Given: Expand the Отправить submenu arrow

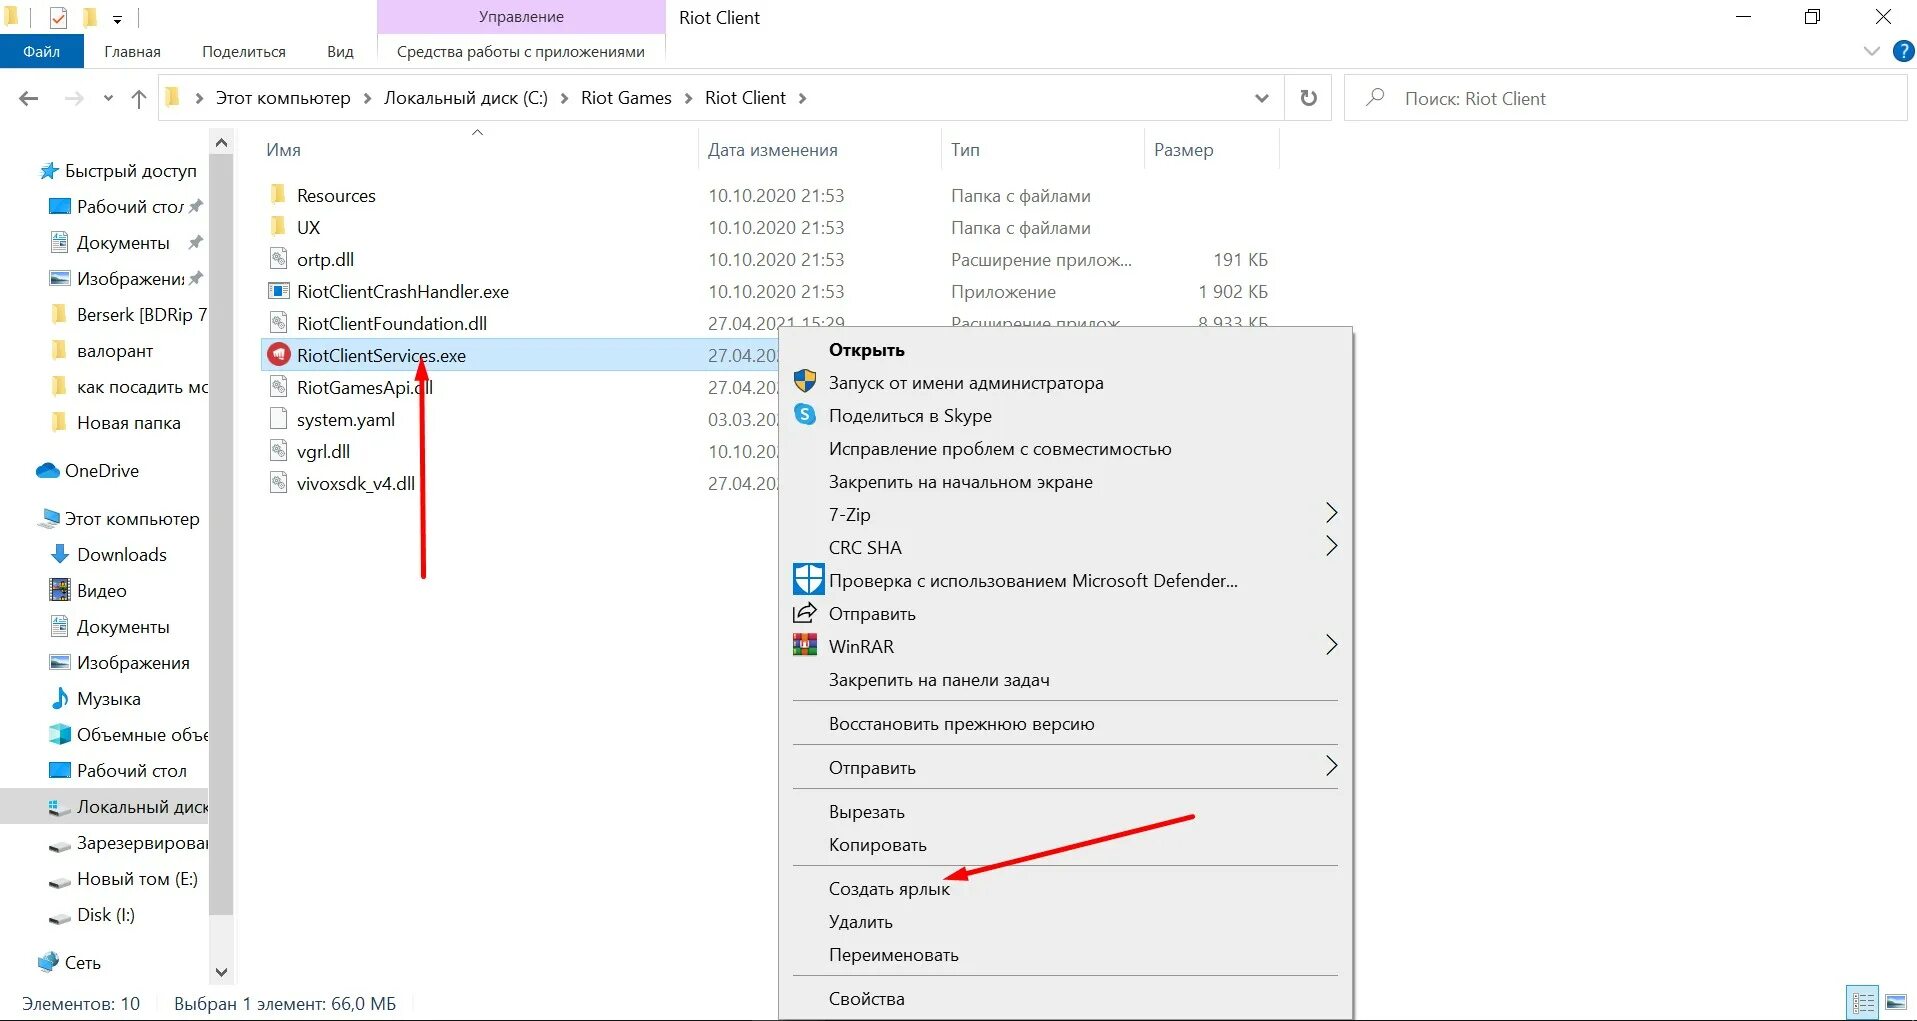Looking at the screenshot, I should coord(1331,766).
